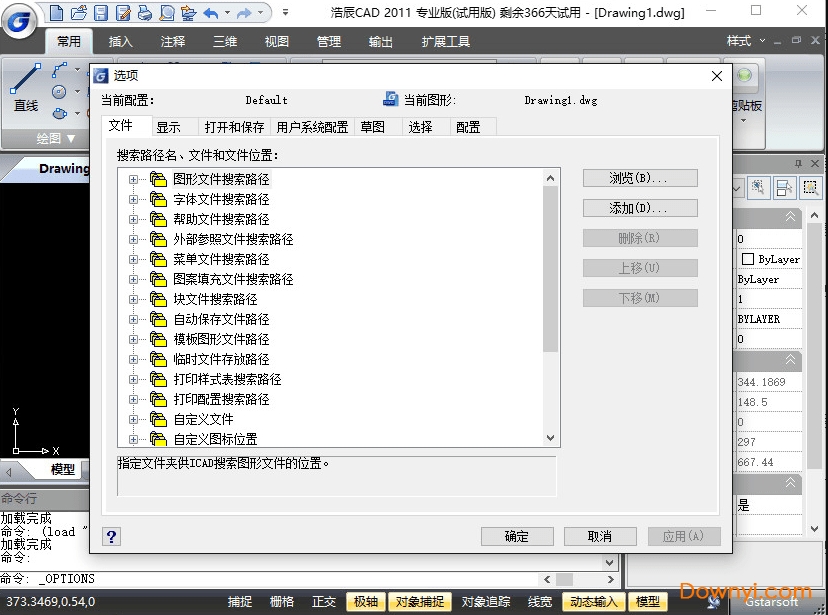Toggle 正交 (Ortho) mode off

322,602
